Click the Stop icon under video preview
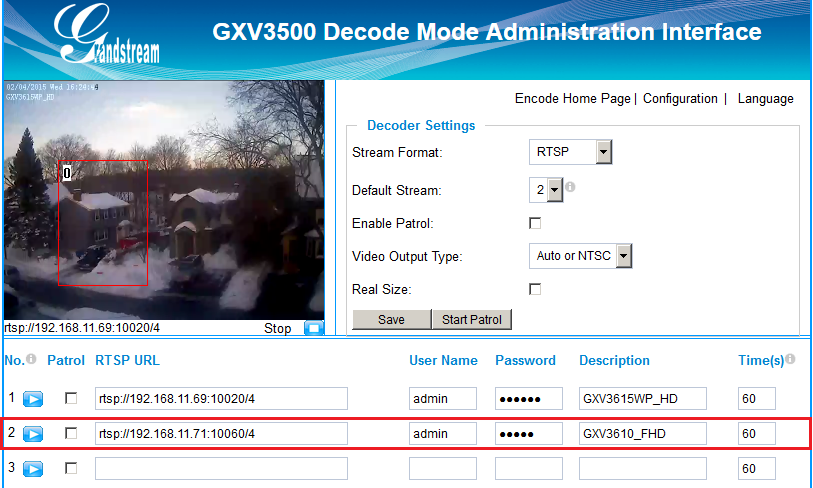 click(314, 328)
